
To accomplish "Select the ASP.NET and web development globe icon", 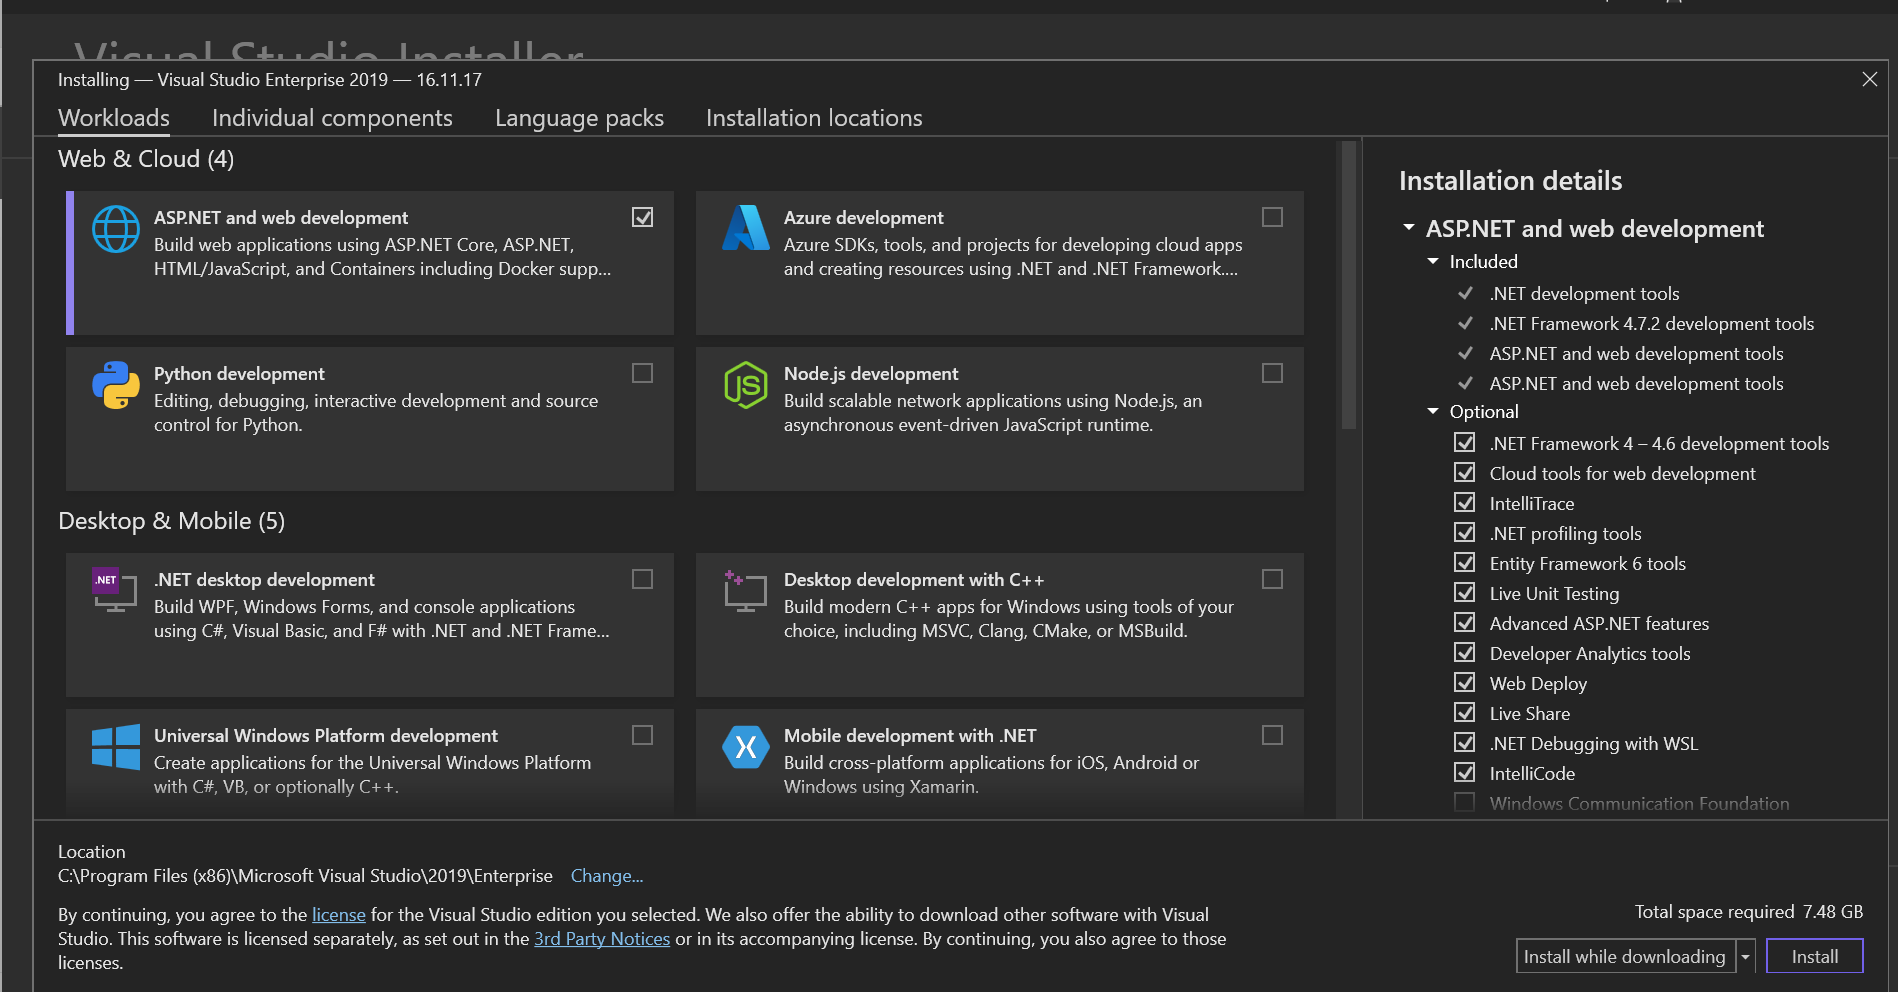I will click(x=115, y=228).
